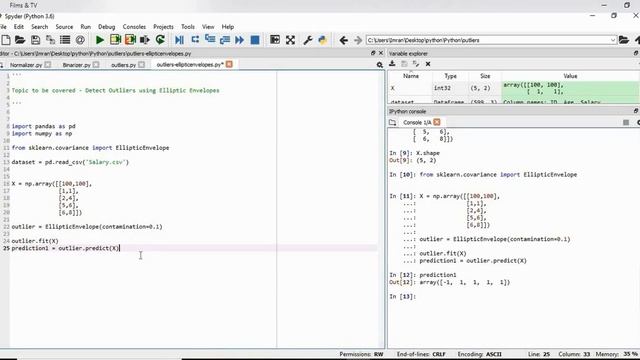This screenshot has height=360, width=640.
Task: Sort variables by the Type column header
Action: tap(450, 76)
